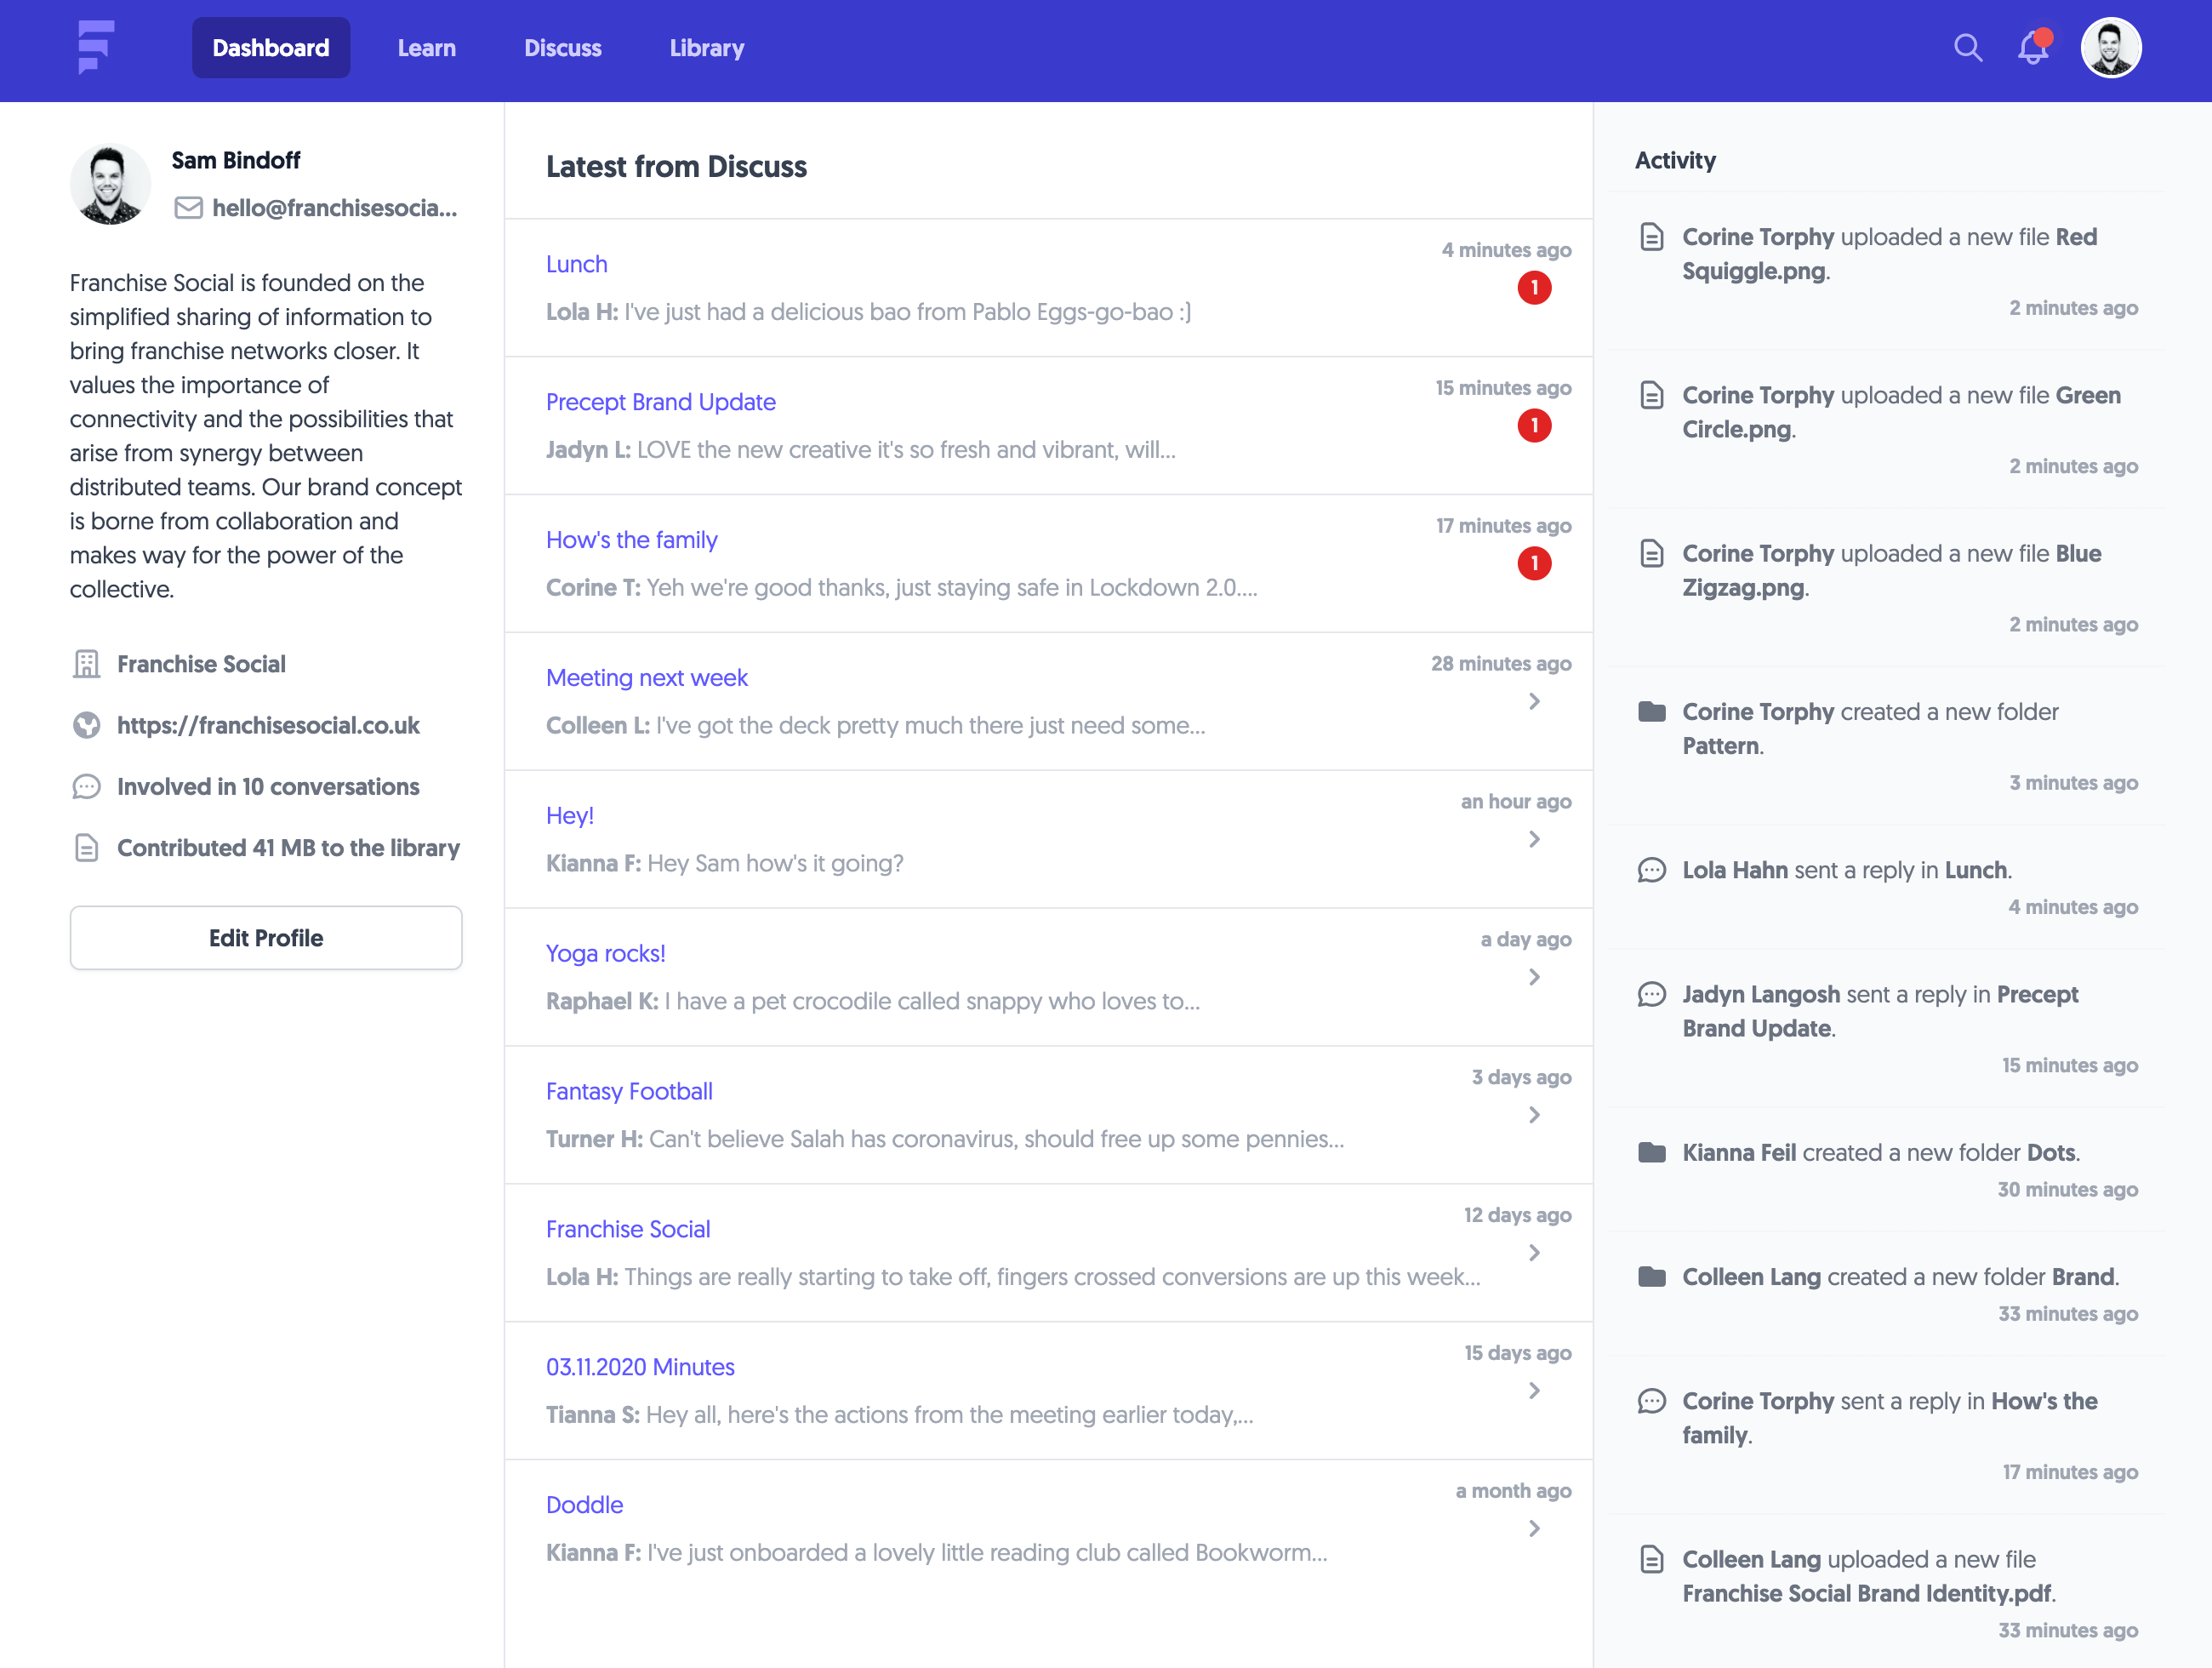The image size is (2212, 1668).
Task: Click the envelope email icon
Action: click(188, 208)
